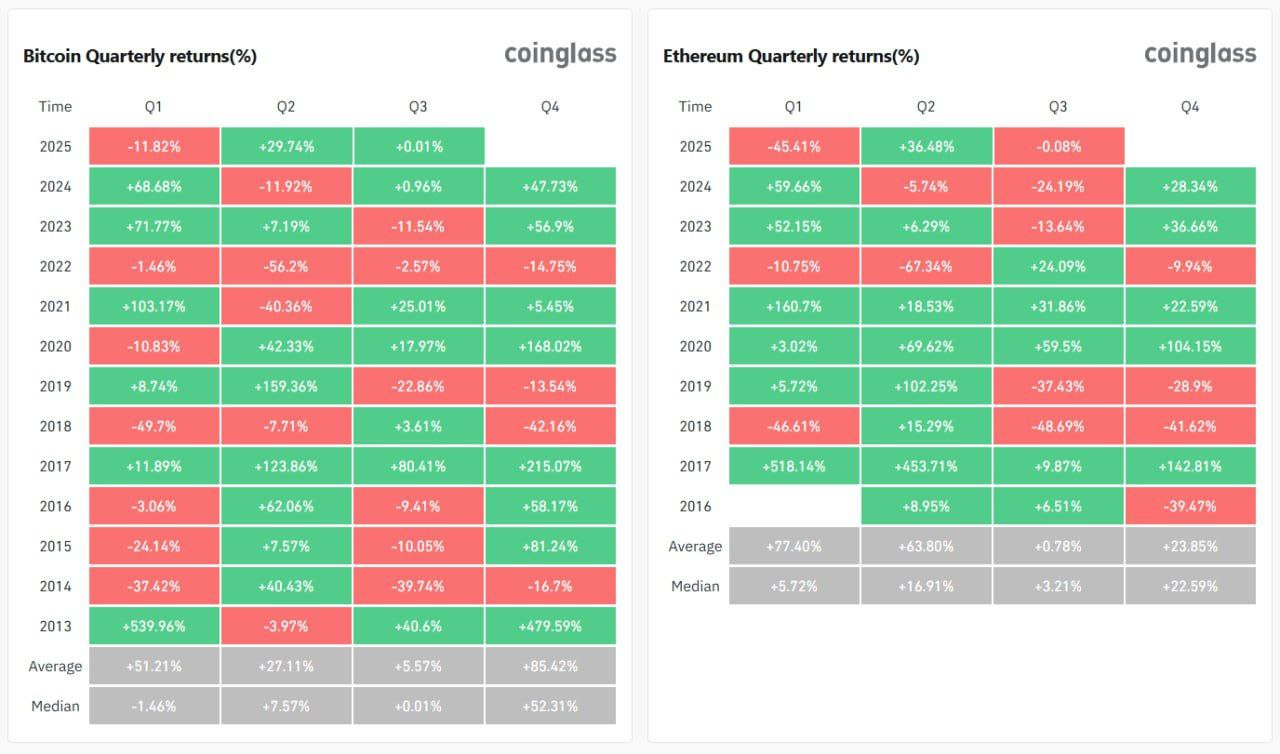Image resolution: width=1280 pixels, height=754 pixels.
Task: Select the +539.96% Bitcoin 2013 Q1 cell
Action: [154, 626]
